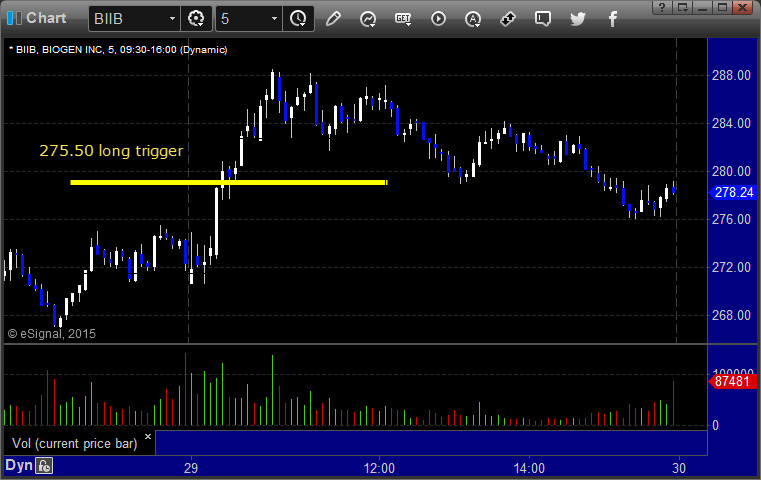This screenshot has width=761, height=480.
Task: Click the help question mark button
Action: pos(662,7)
